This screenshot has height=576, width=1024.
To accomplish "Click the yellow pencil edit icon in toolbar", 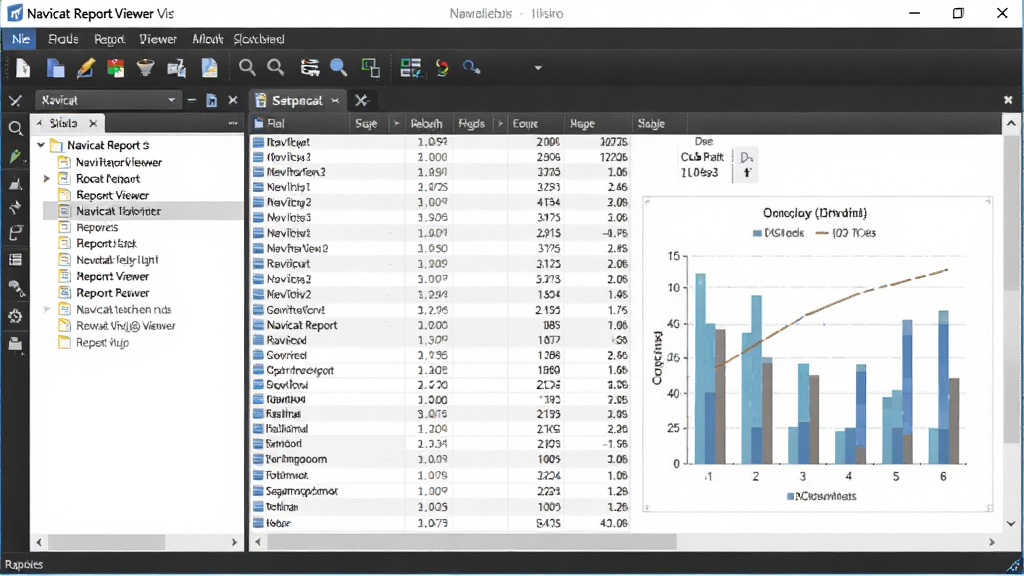I will (x=86, y=67).
